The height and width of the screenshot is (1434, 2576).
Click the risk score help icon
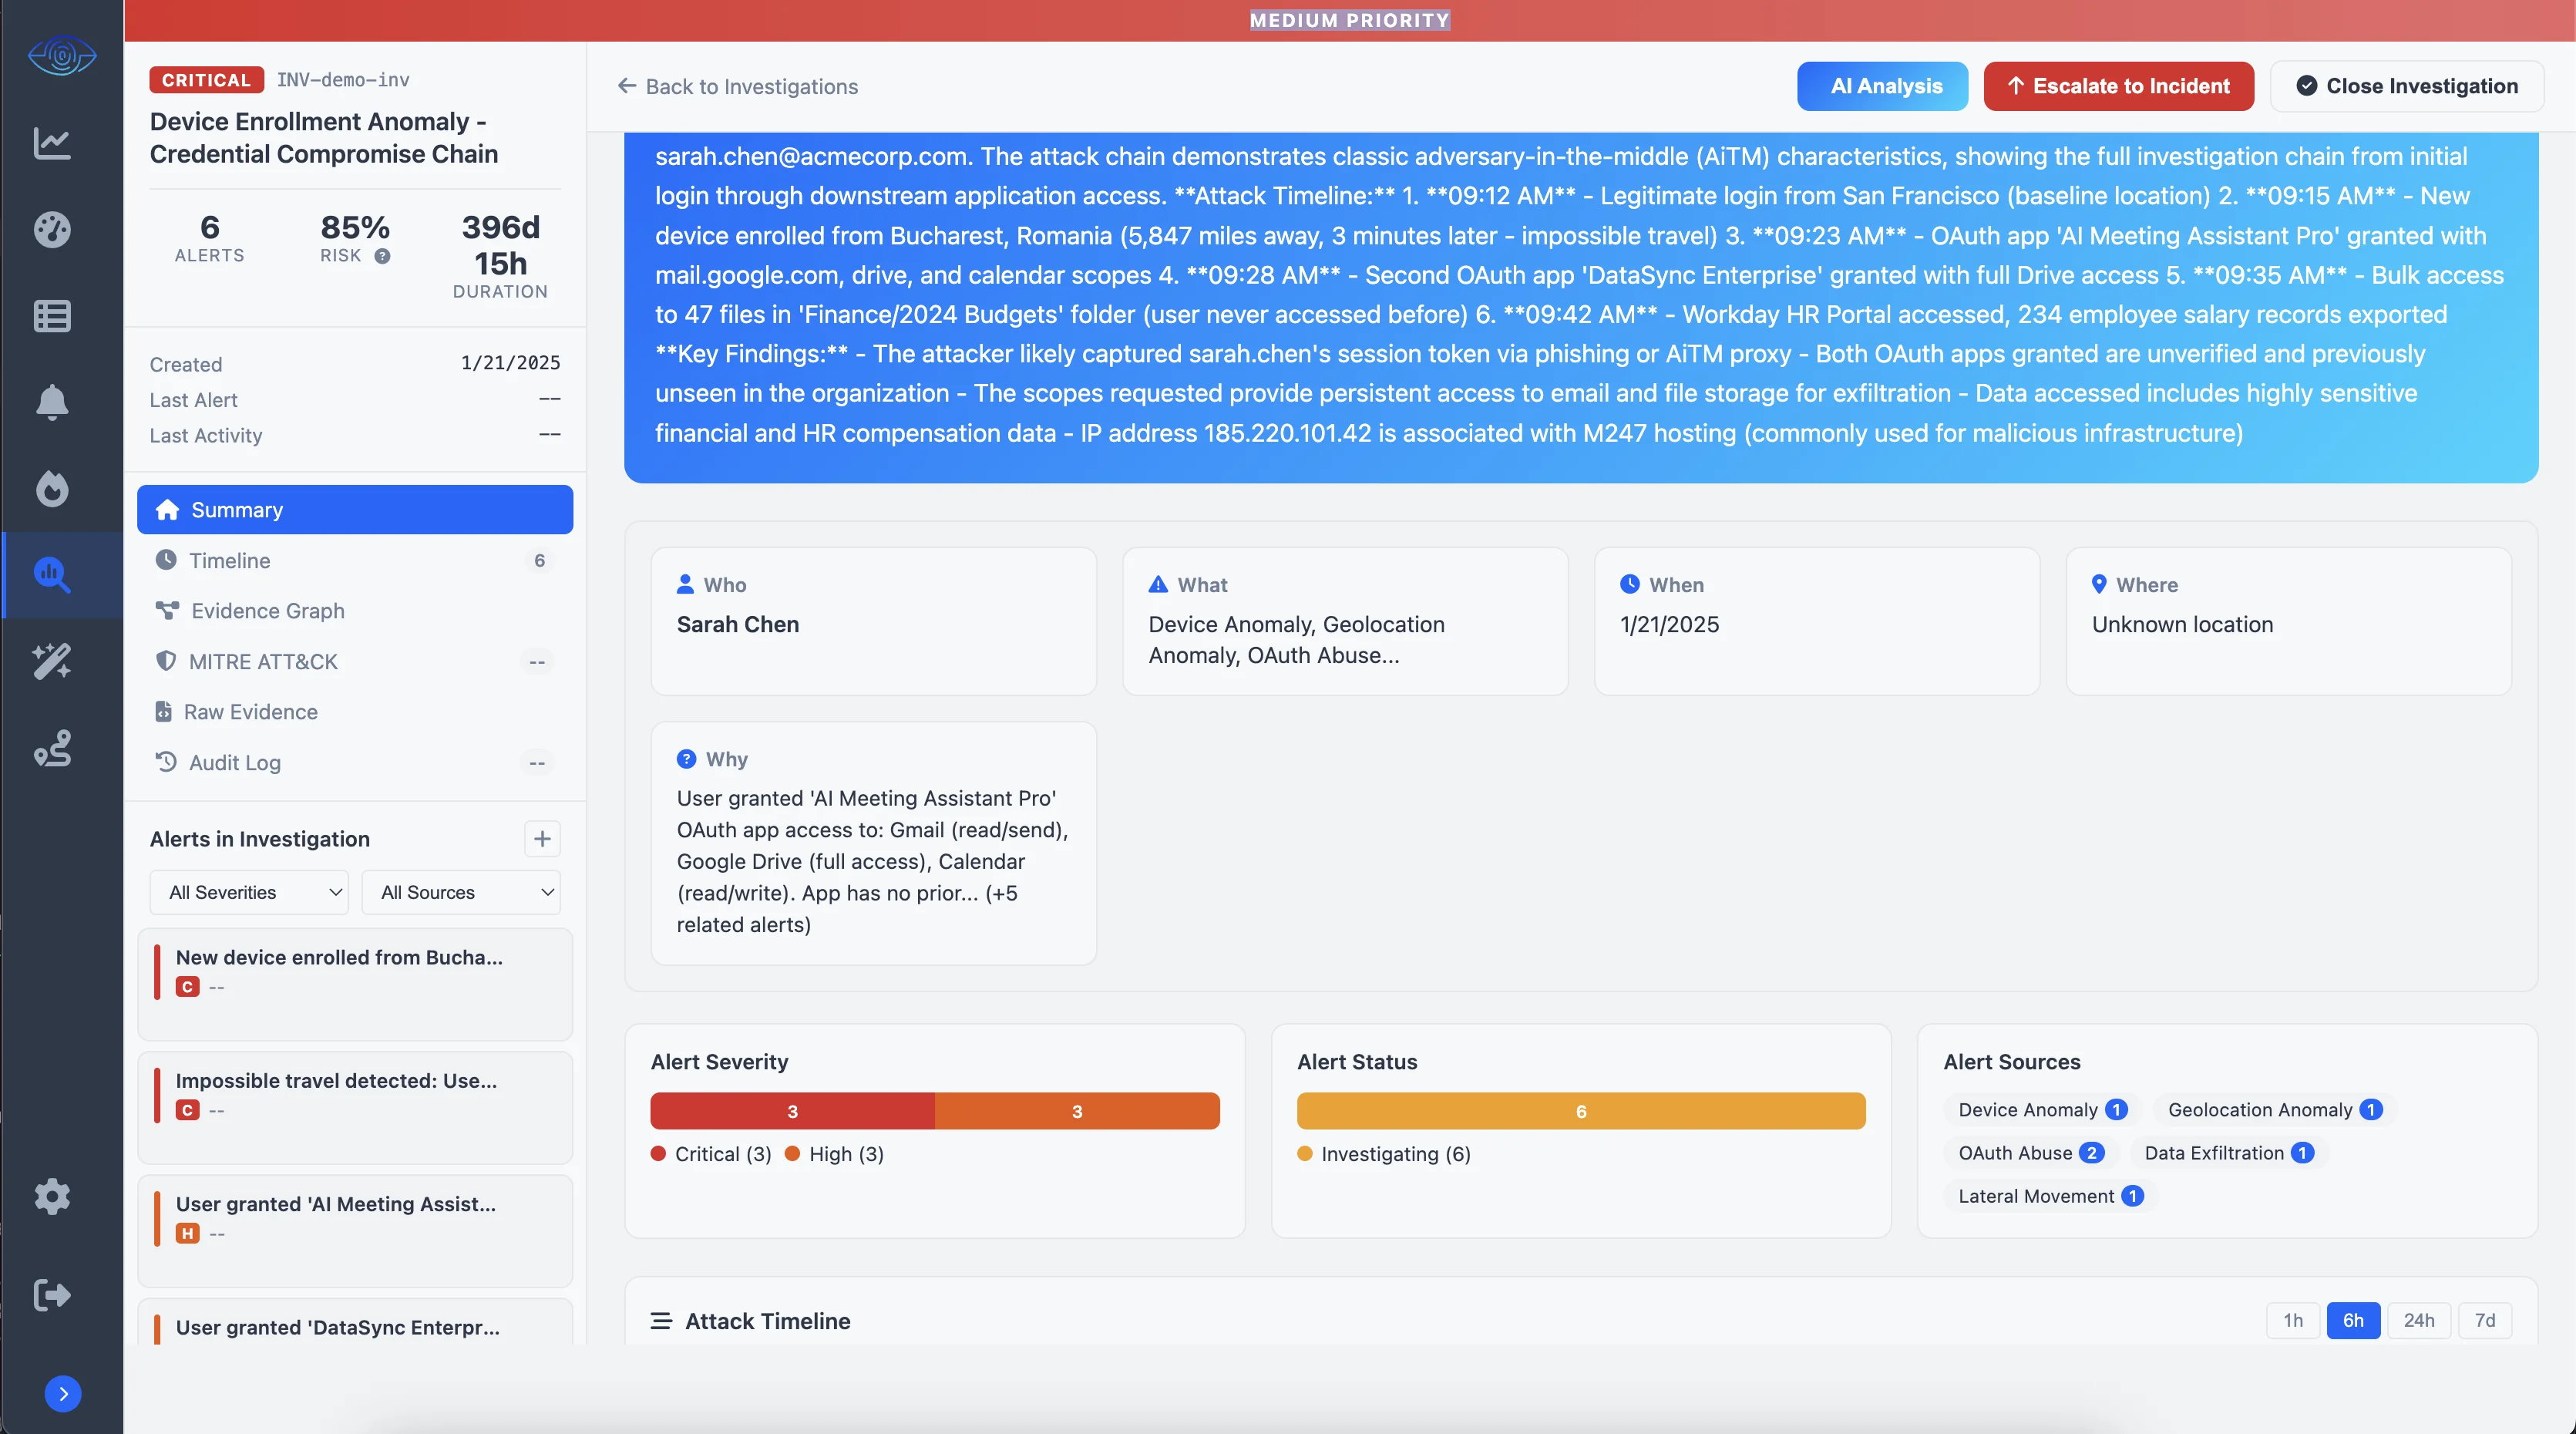click(382, 256)
